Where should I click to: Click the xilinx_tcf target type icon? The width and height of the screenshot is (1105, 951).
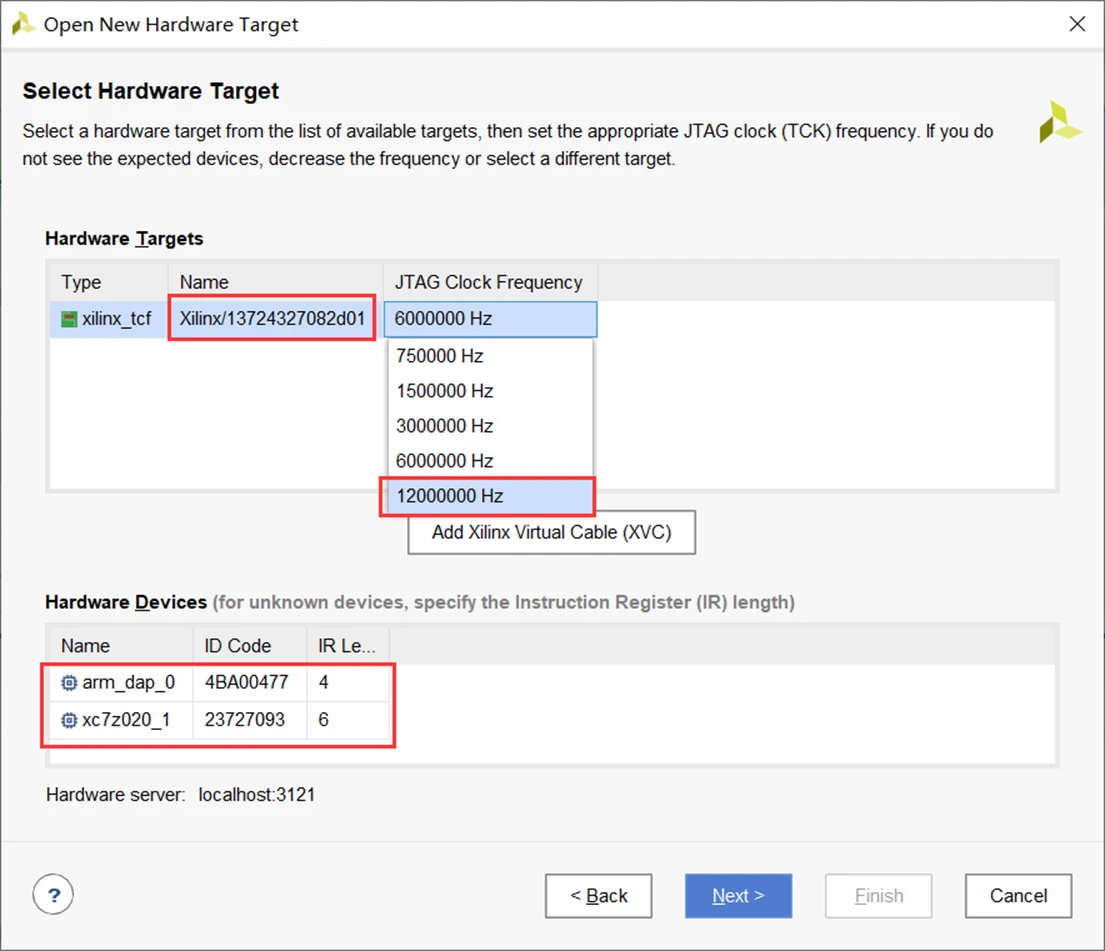coord(69,320)
